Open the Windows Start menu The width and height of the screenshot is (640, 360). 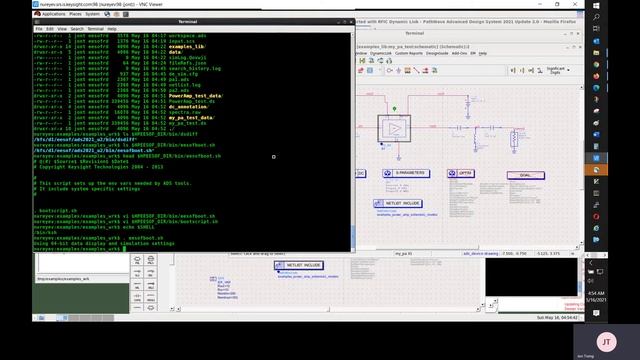coord(596,6)
